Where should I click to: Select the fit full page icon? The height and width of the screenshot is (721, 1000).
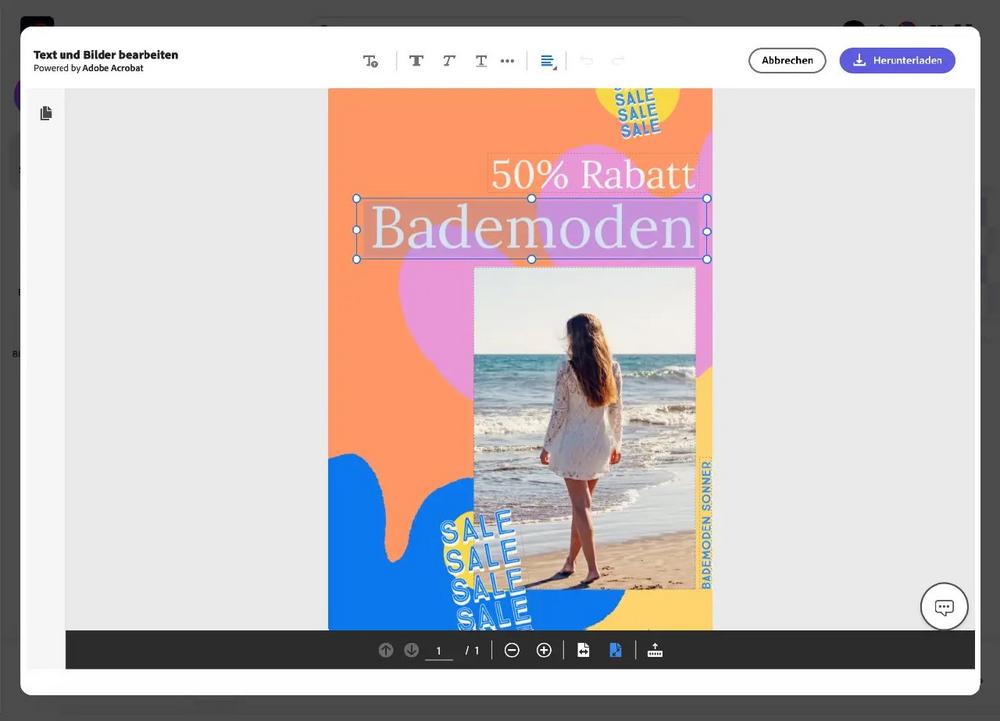(615, 650)
